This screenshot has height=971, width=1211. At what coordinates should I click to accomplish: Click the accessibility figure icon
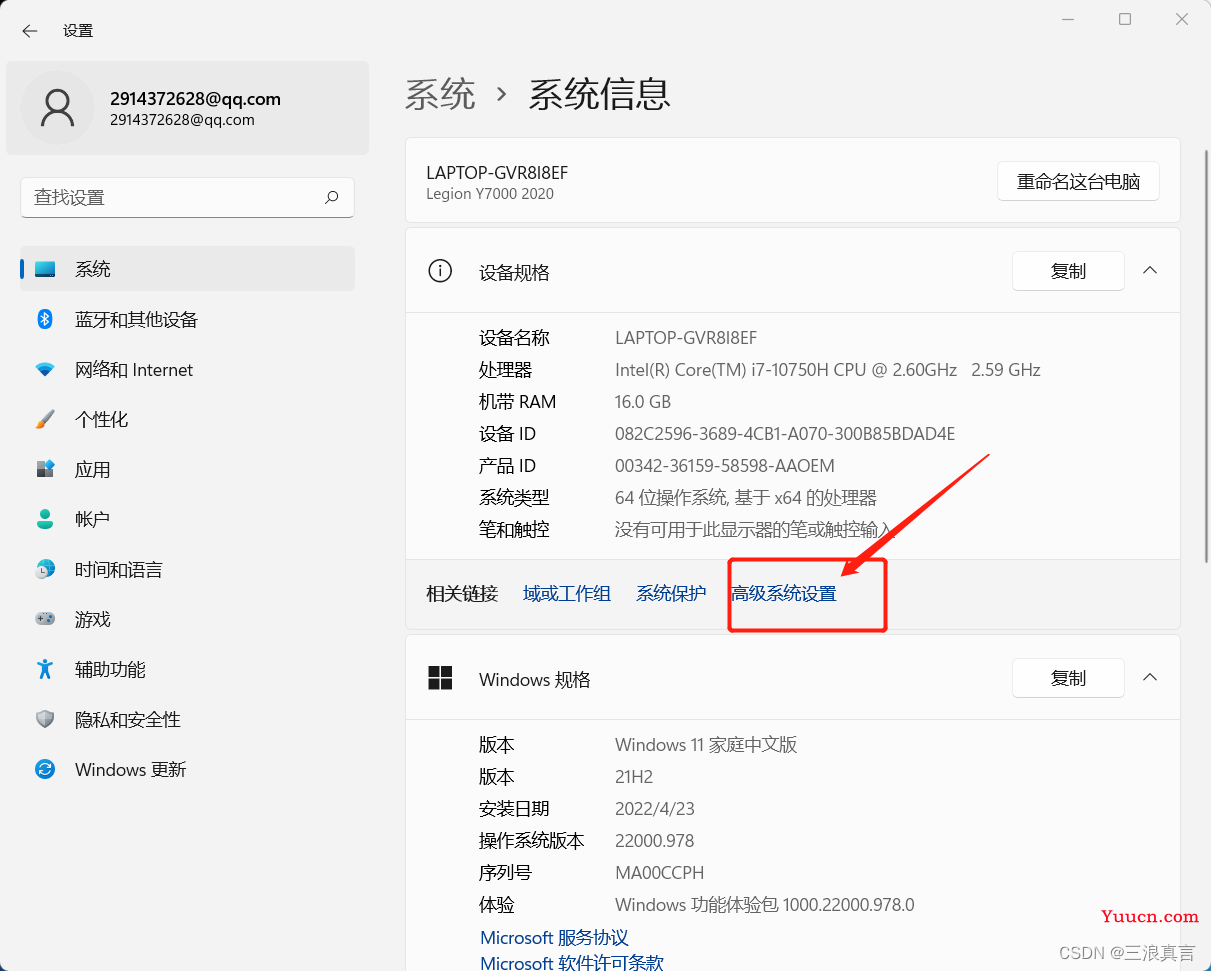(x=45, y=669)
